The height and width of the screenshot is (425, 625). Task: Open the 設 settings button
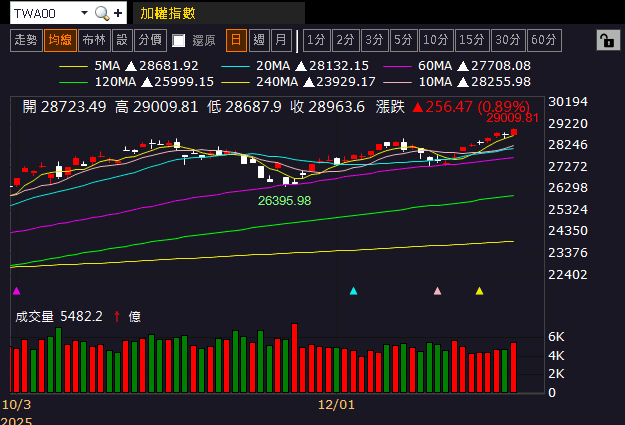click(x=122, y=40)
